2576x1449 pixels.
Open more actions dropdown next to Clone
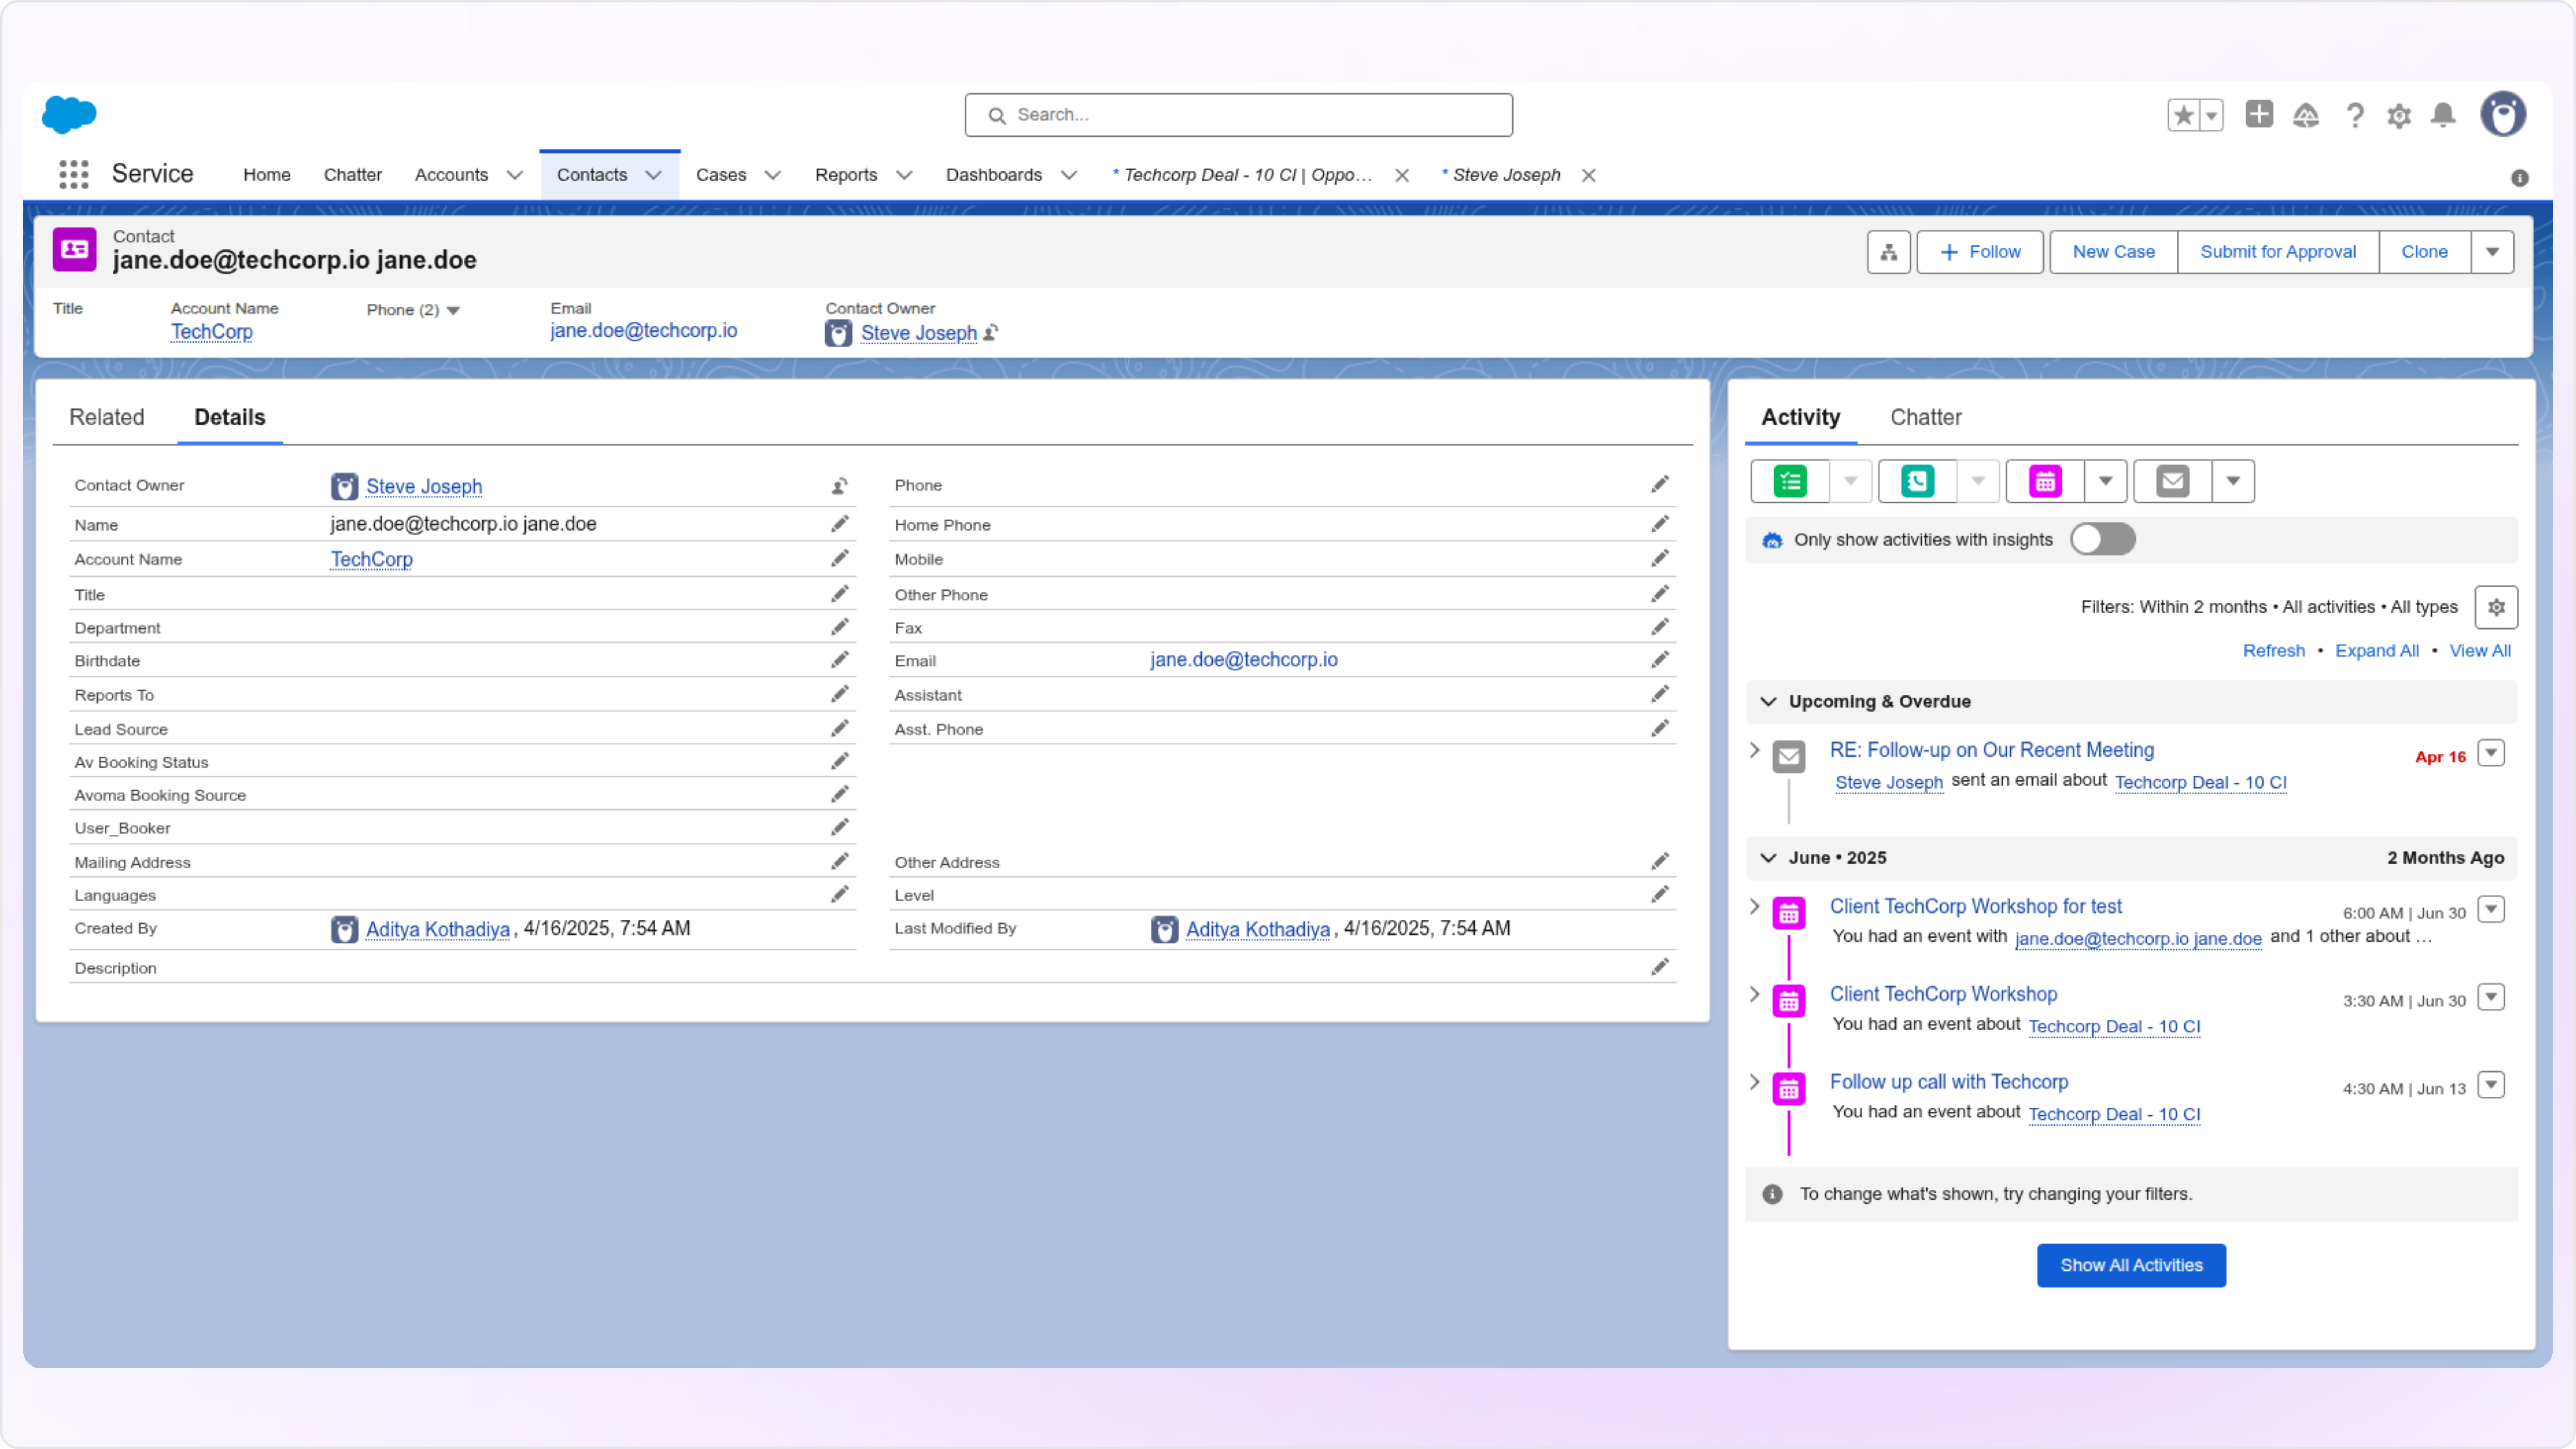pyautogui.click(x=2492, y=252)
